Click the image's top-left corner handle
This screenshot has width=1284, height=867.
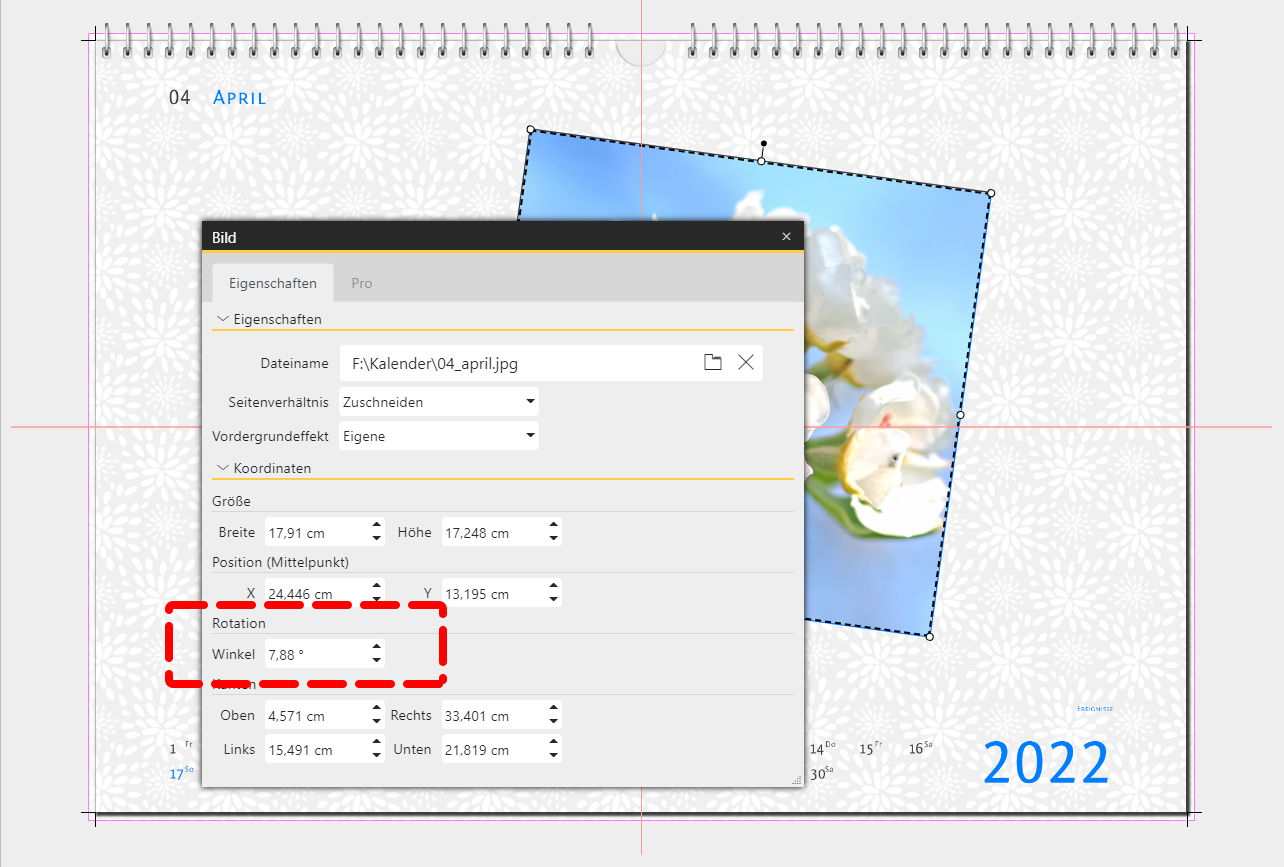click(x=531, y=129)
